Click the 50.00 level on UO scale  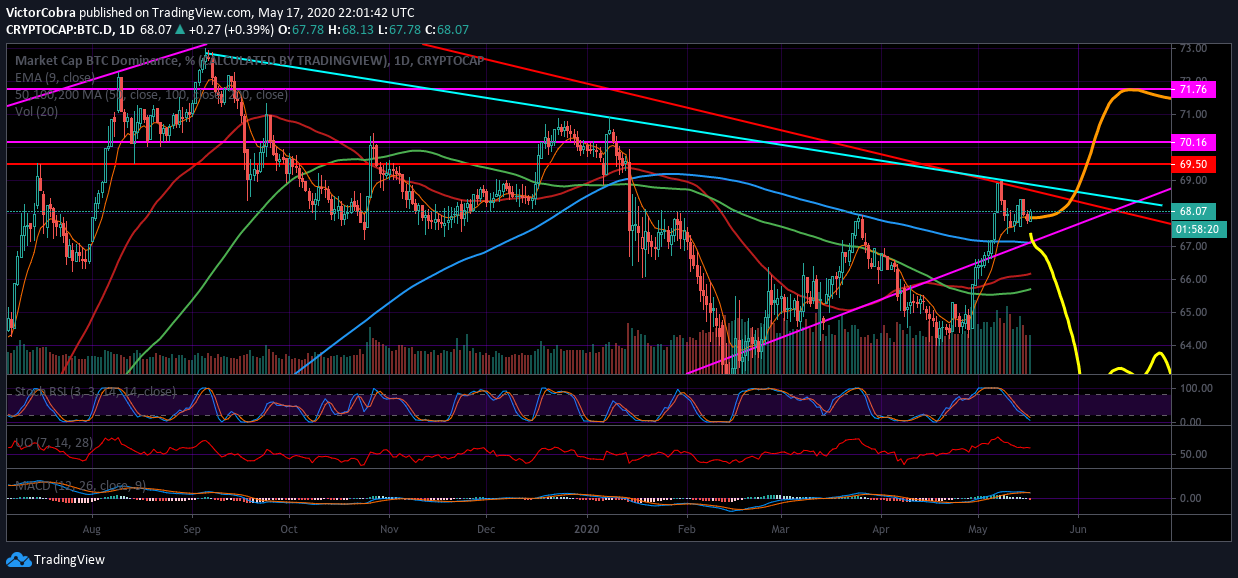(1194, 454)
